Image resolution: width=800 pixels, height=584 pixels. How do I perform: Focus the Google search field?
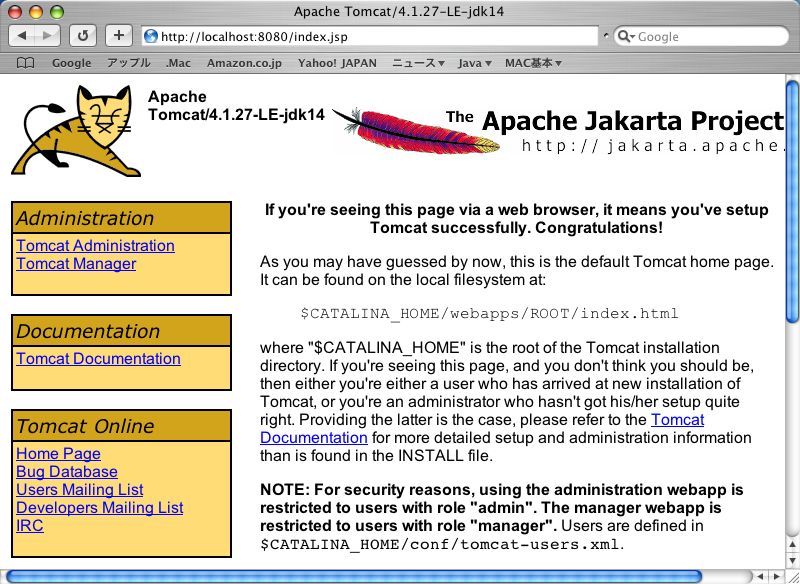point(701,36)
